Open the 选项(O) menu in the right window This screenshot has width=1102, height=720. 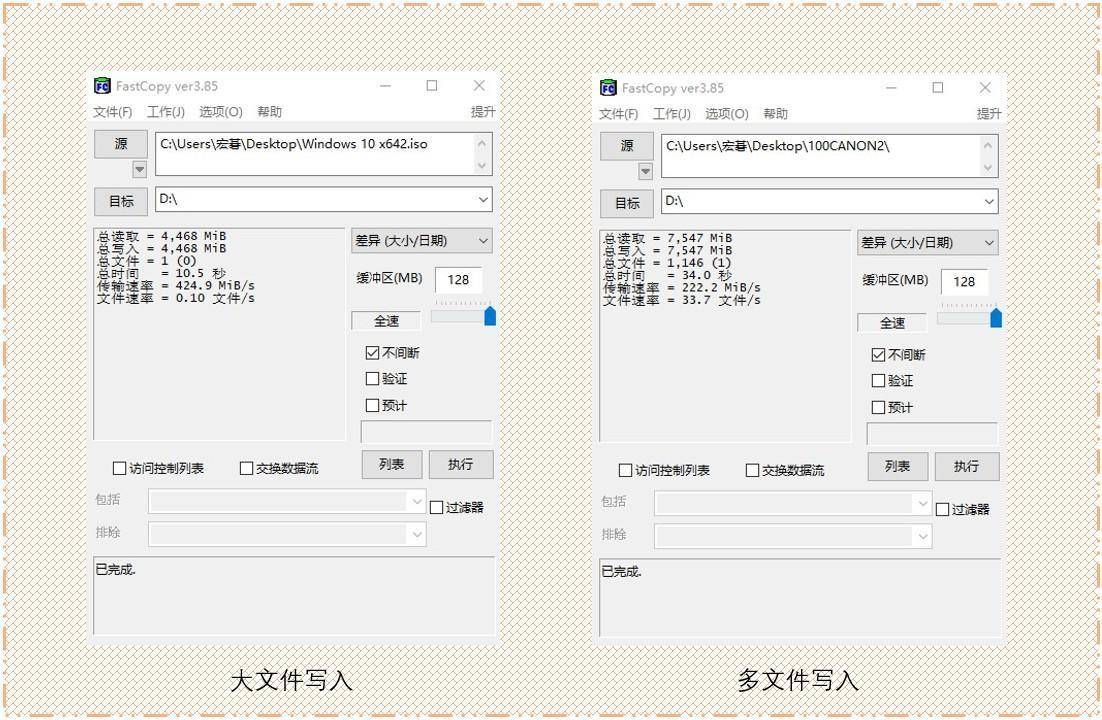click(724, 113)
